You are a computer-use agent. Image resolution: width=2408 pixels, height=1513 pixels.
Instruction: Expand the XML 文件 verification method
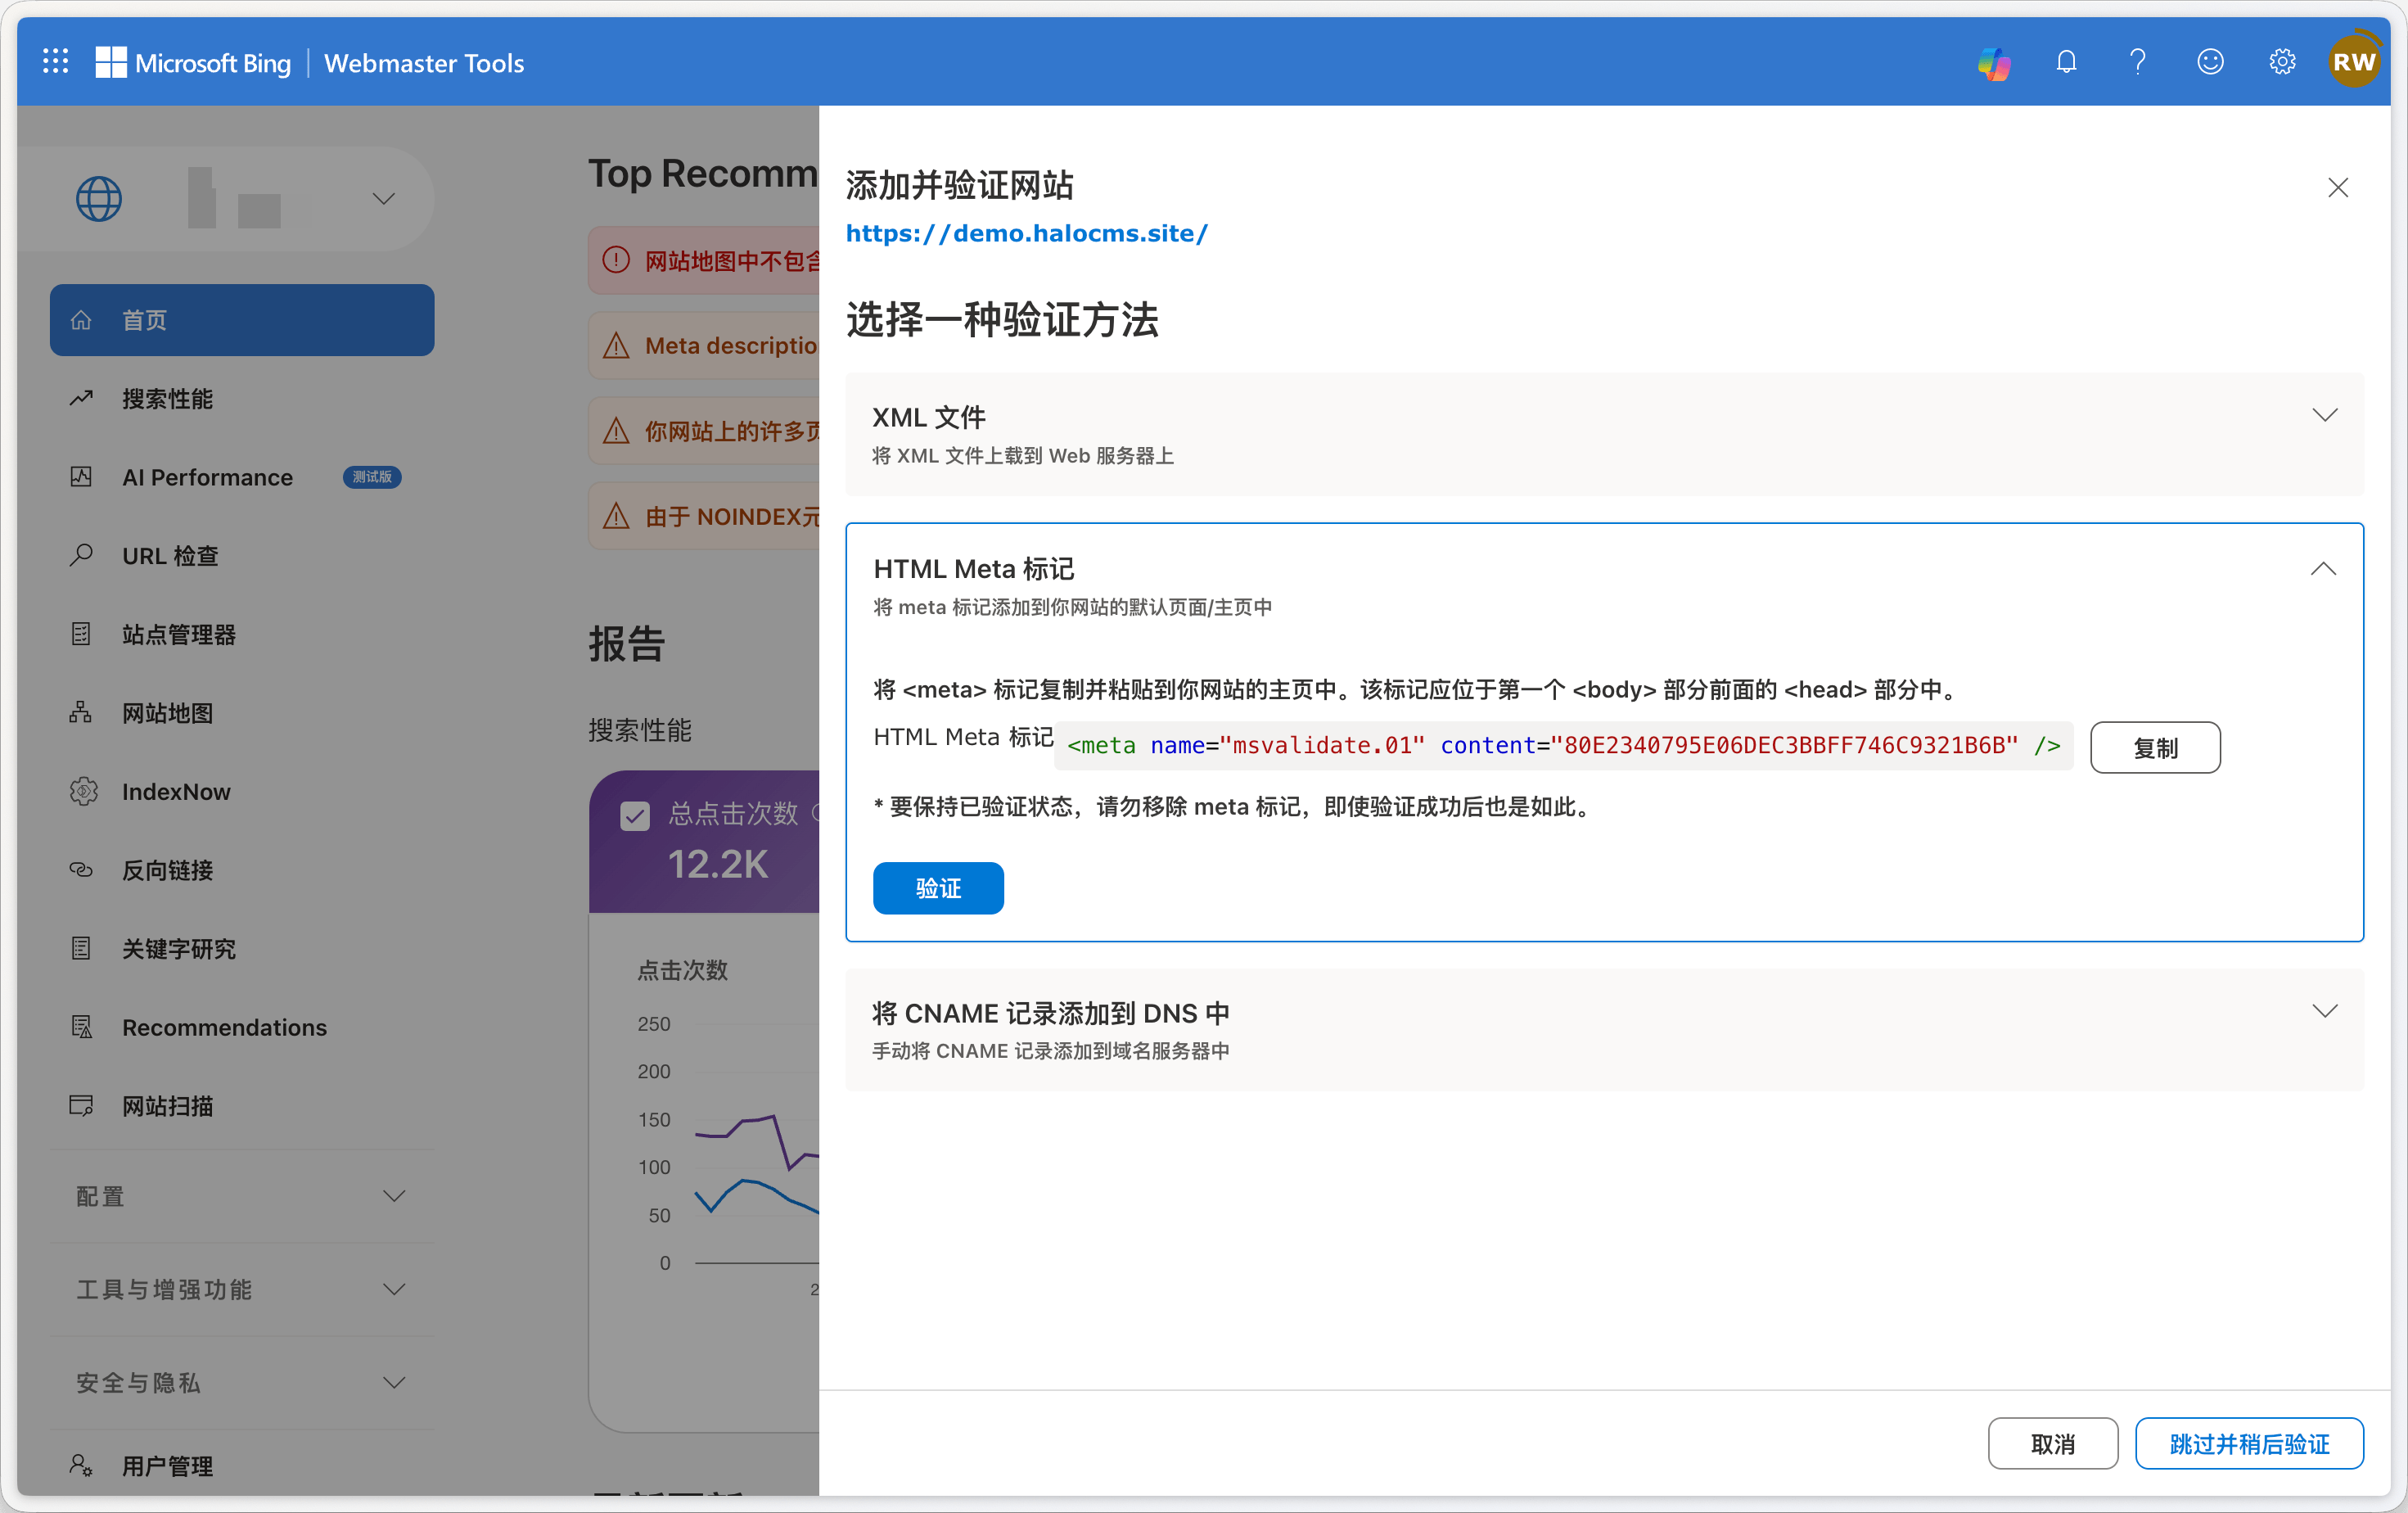coord(1604,434)
